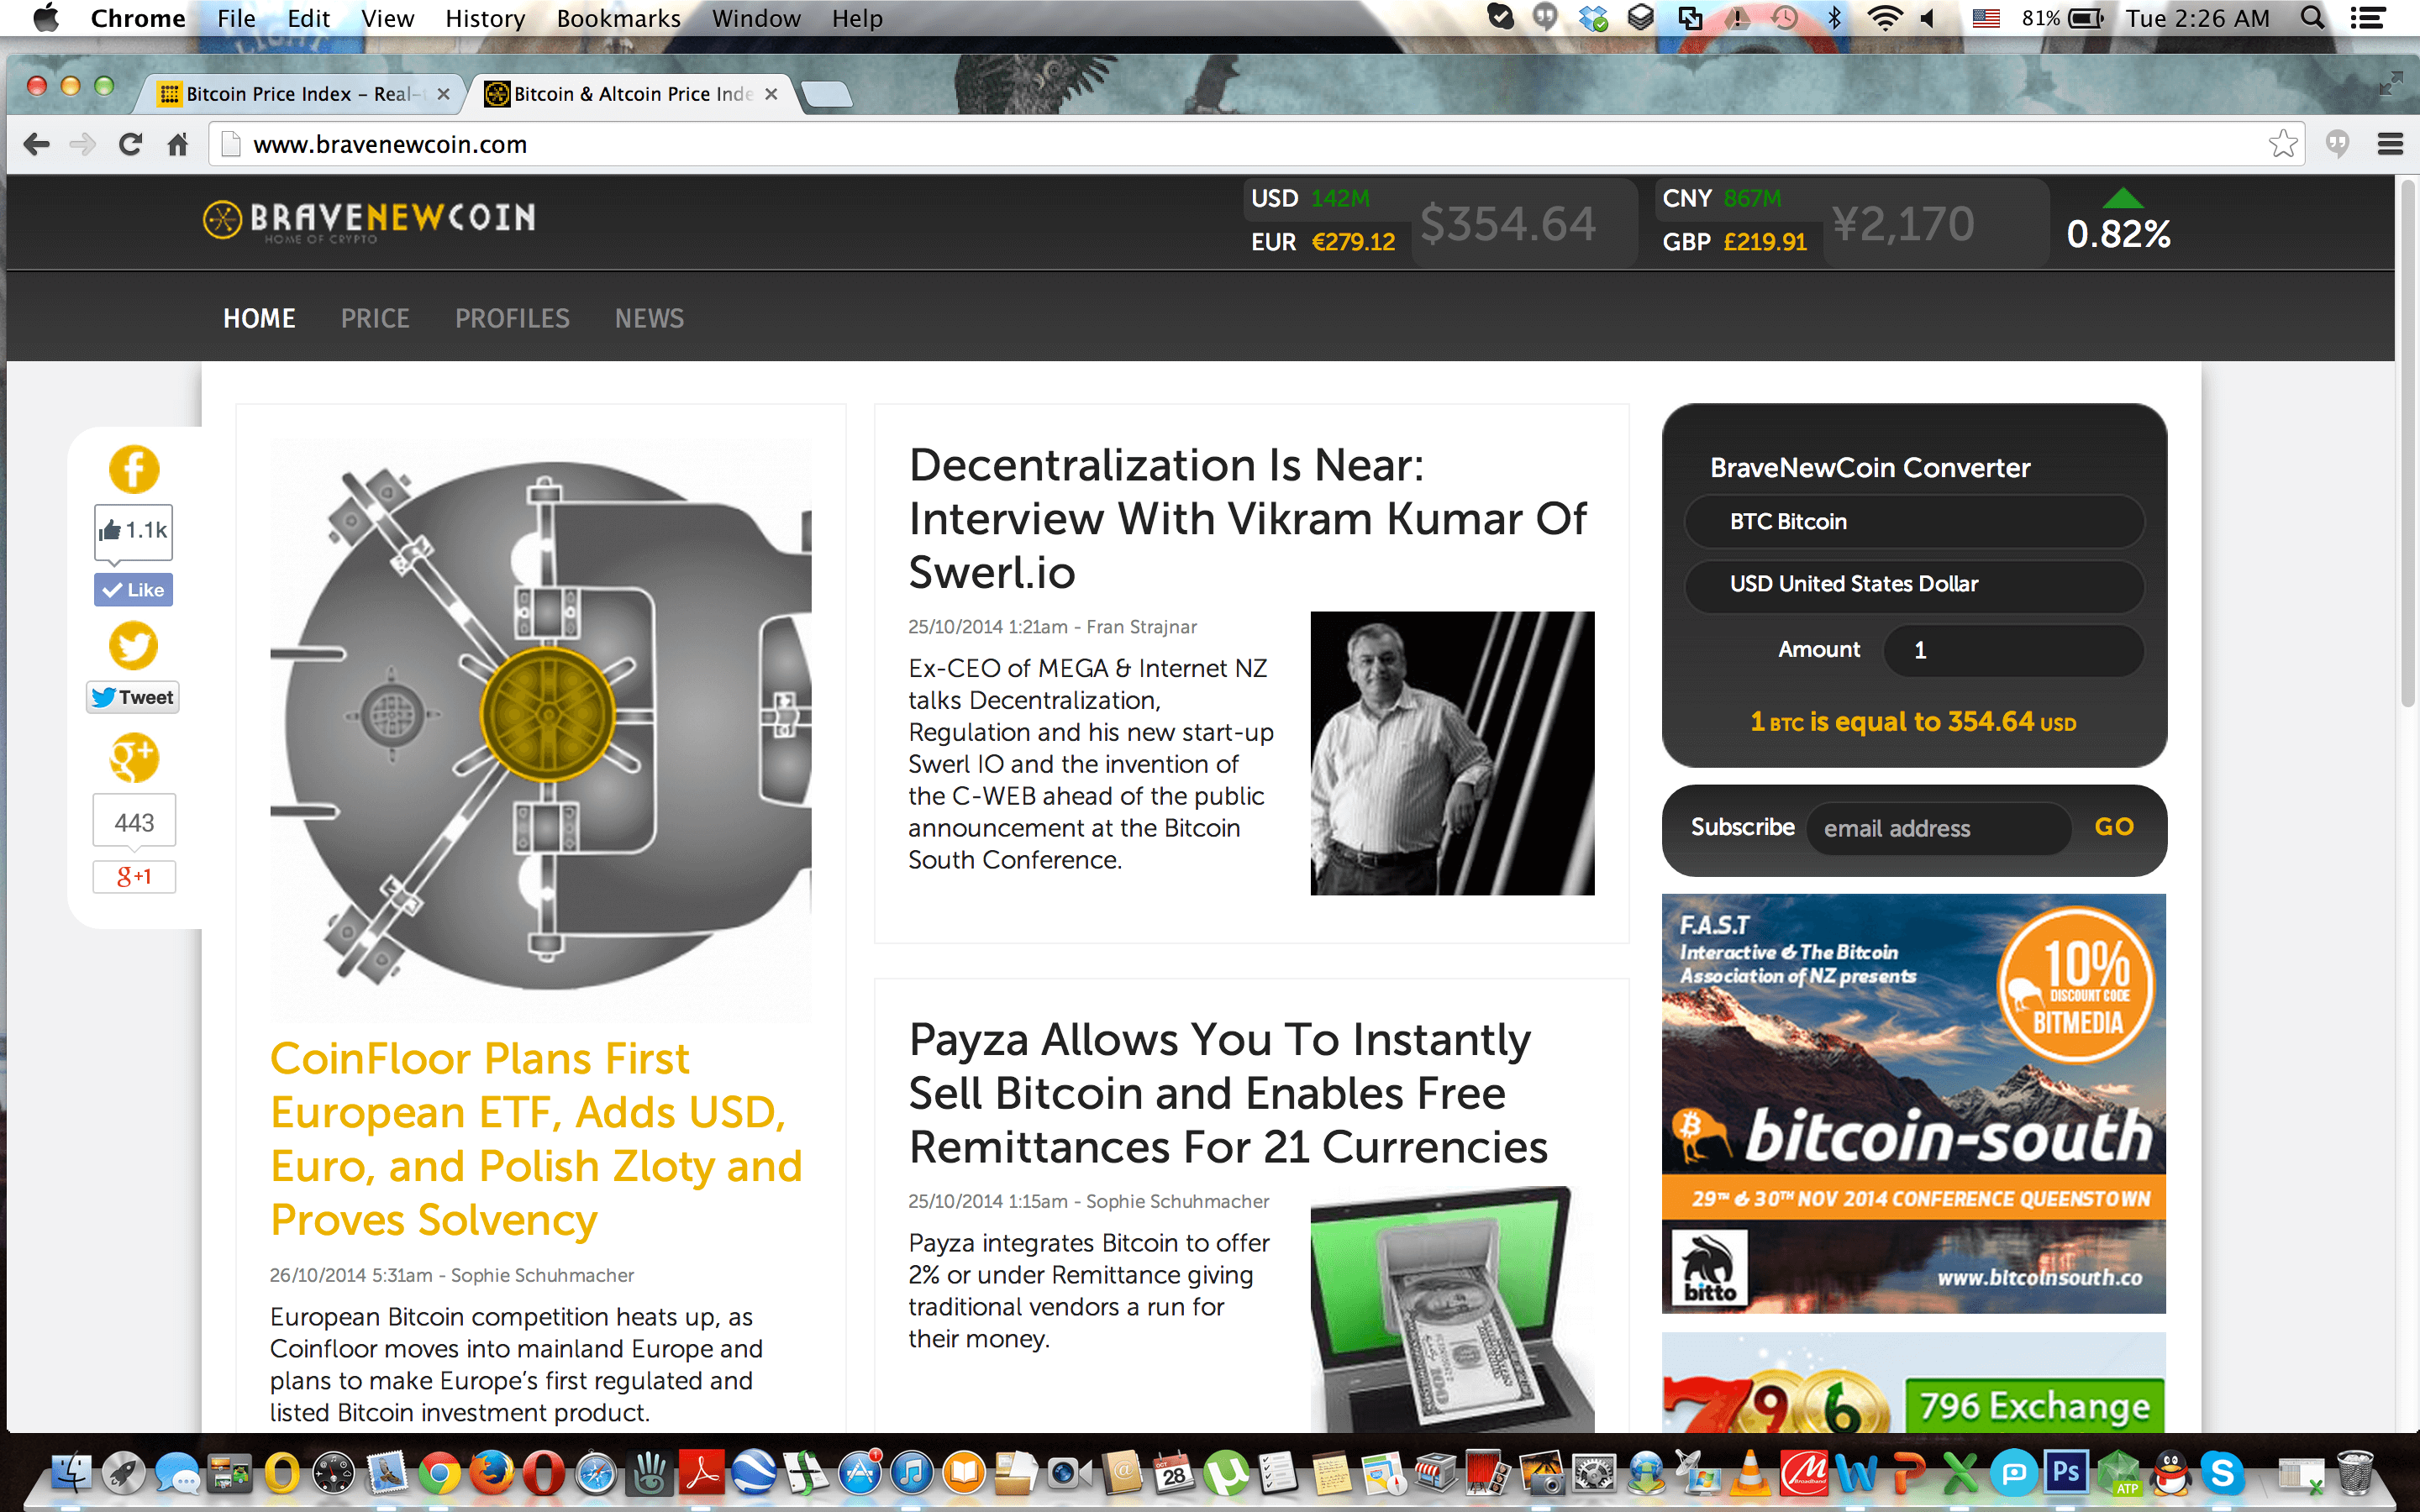Click the EUR €279.12 price
Screen dimensions: 2420x1512
click(x=1322, y=242)
